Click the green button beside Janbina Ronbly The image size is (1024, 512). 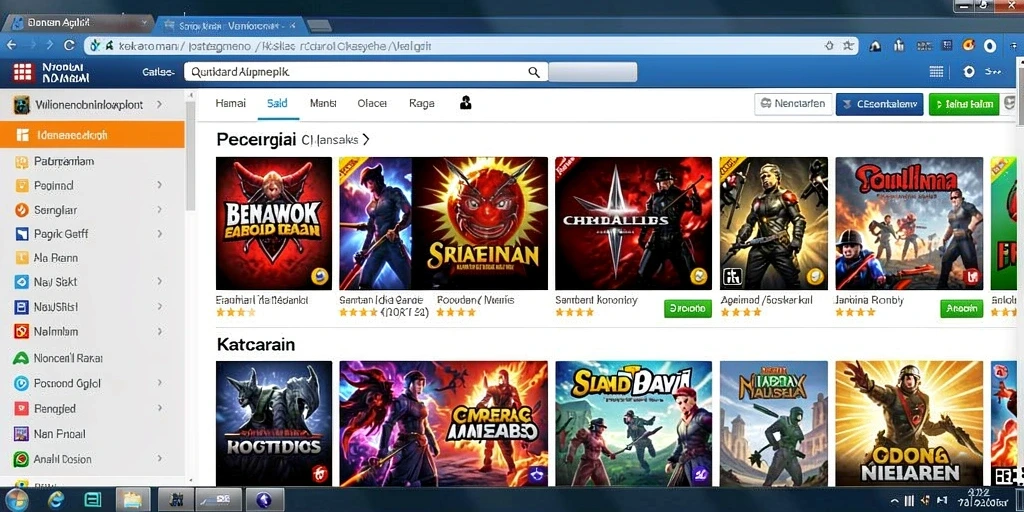pos(961,308)
